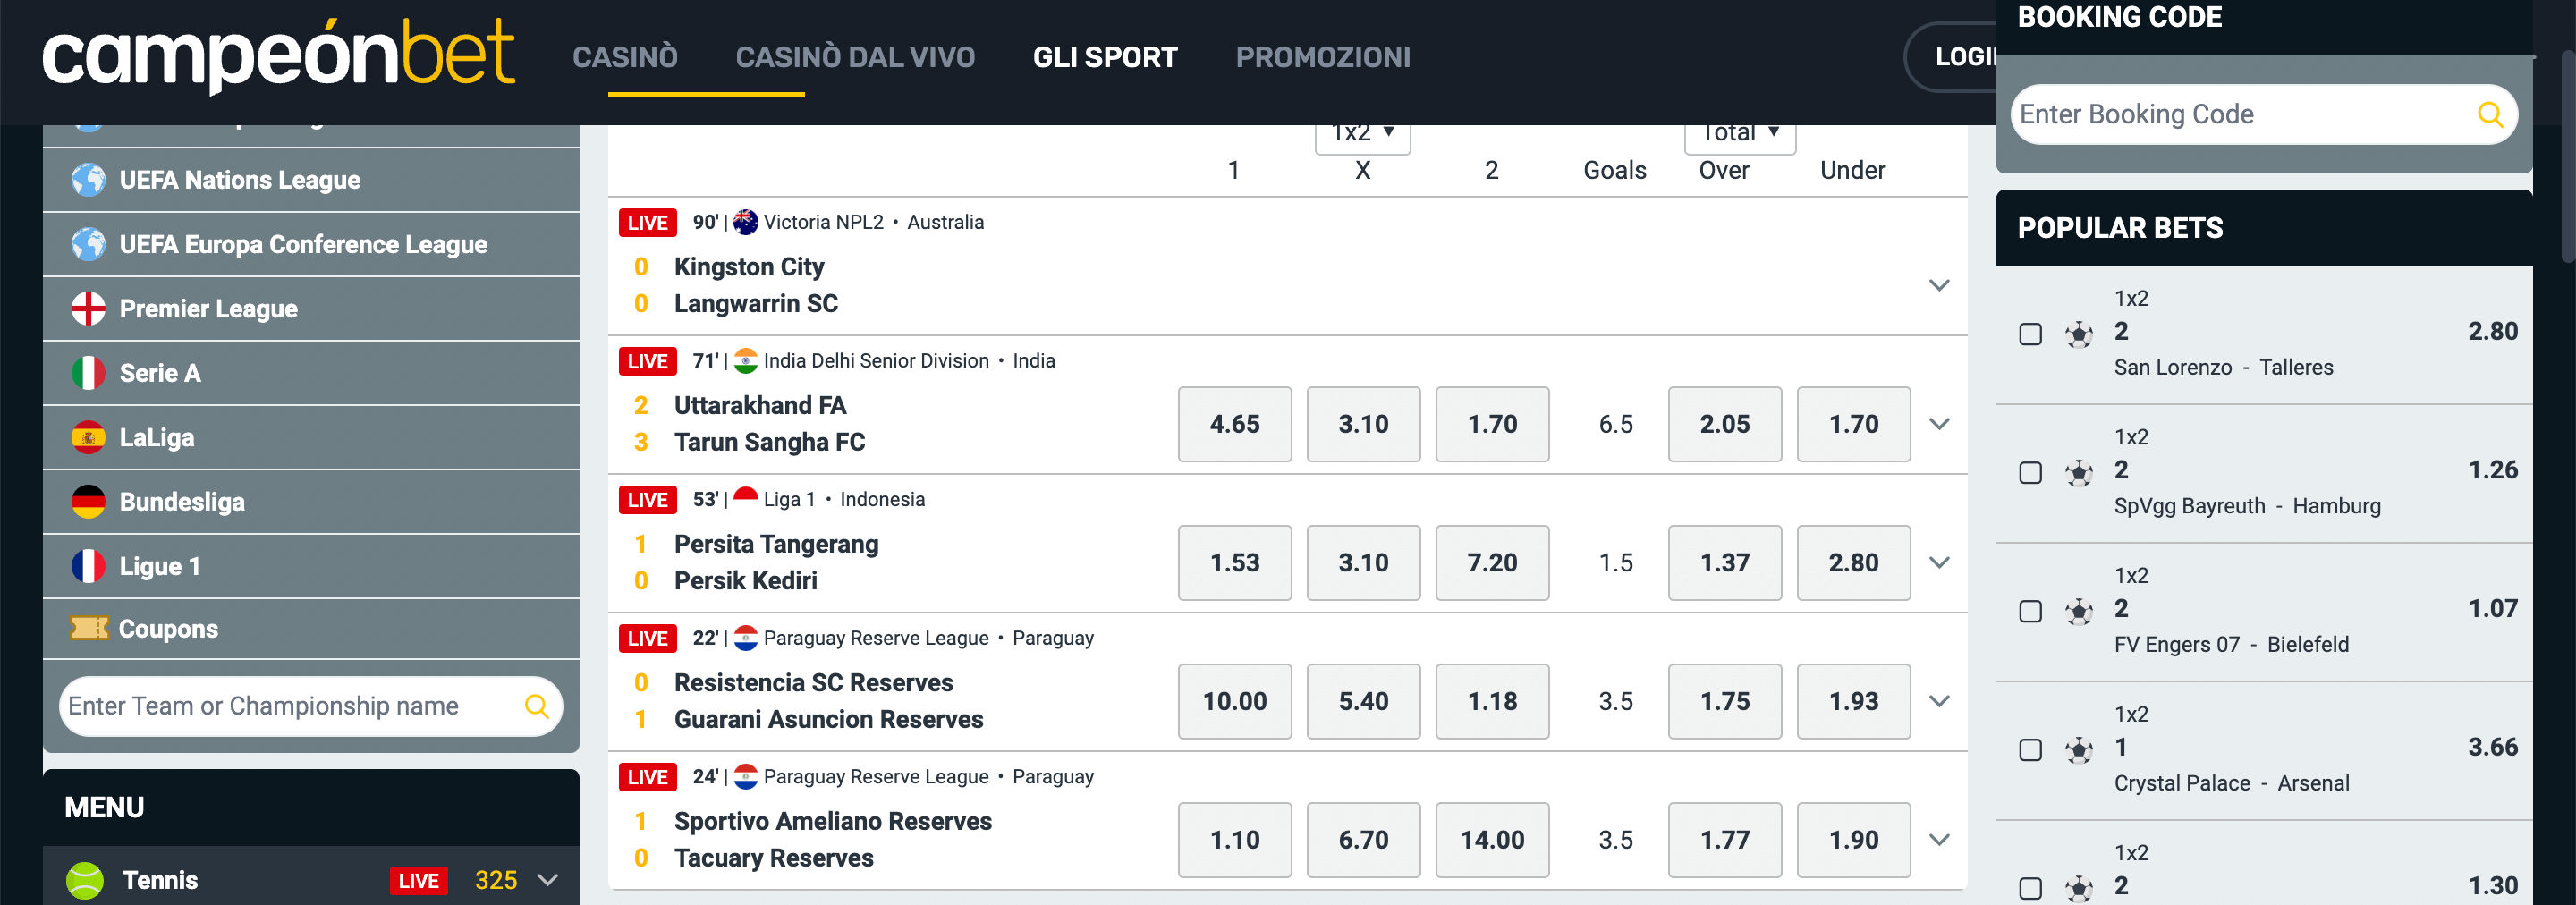
Task: Expand more markets for Kingston City match
Action: [1940, 285]
